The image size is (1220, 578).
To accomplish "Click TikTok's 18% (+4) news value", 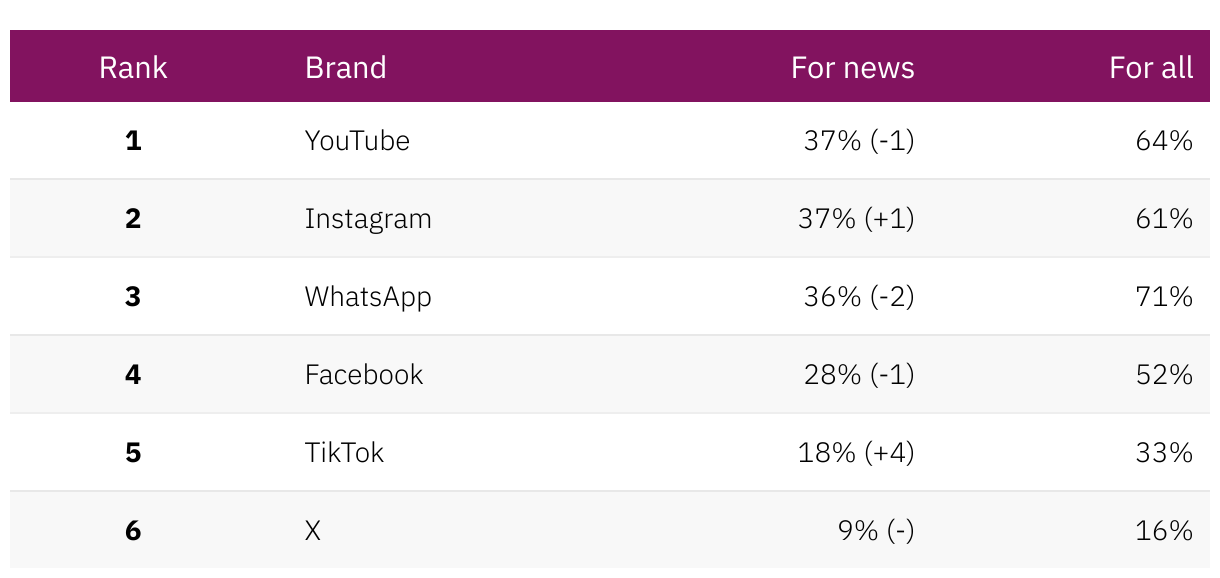I will click(x=856, y=453).
